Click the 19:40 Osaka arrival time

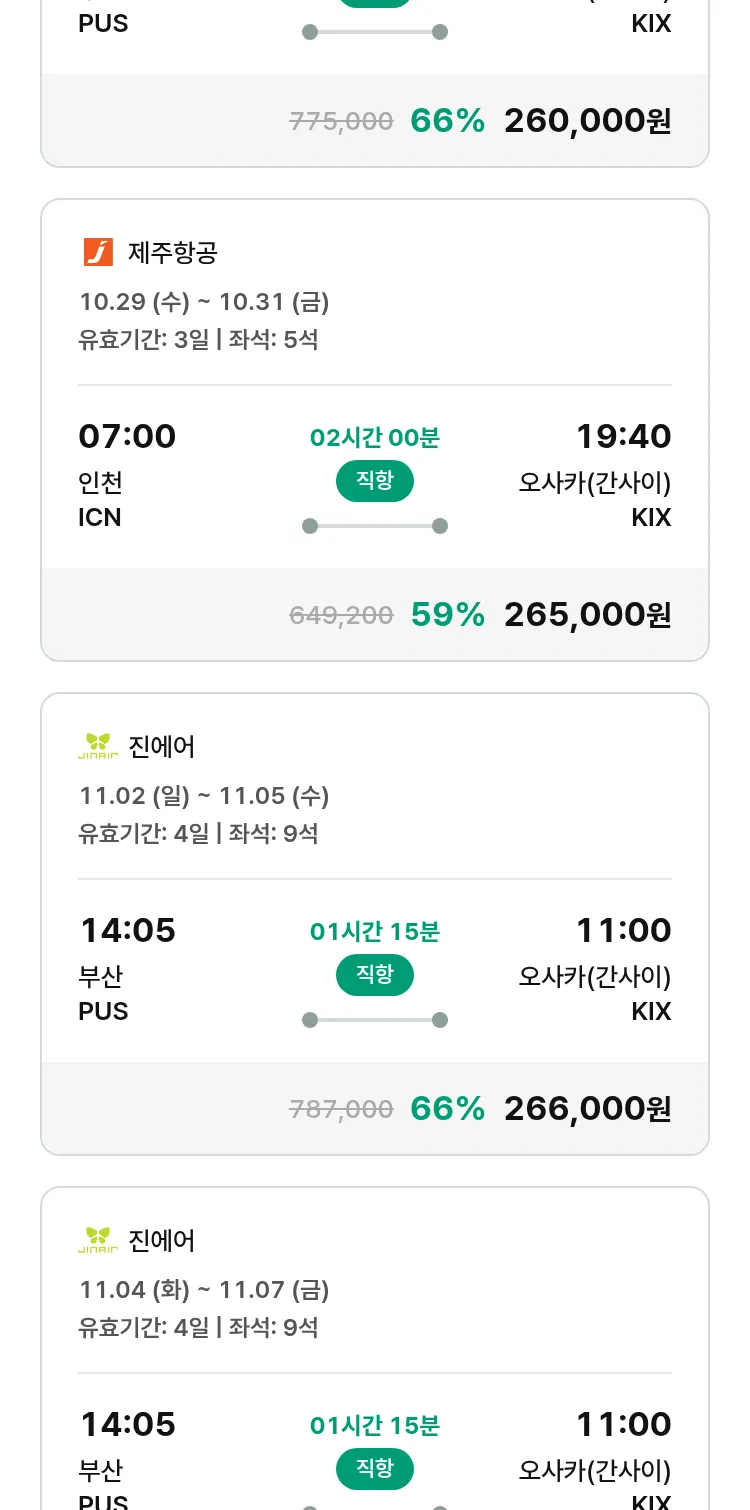(623, 437)
